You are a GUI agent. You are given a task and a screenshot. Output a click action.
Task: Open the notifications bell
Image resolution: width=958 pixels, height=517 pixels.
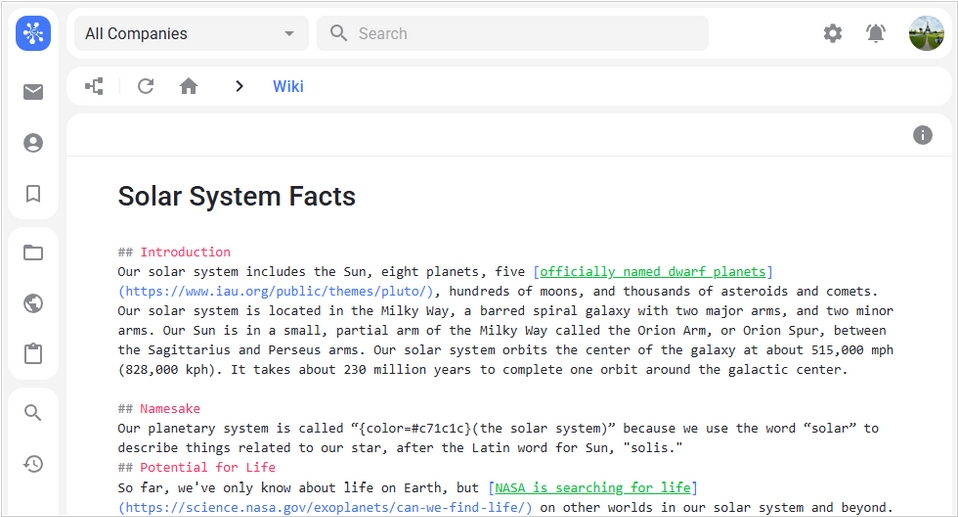[x=875, y=33]
